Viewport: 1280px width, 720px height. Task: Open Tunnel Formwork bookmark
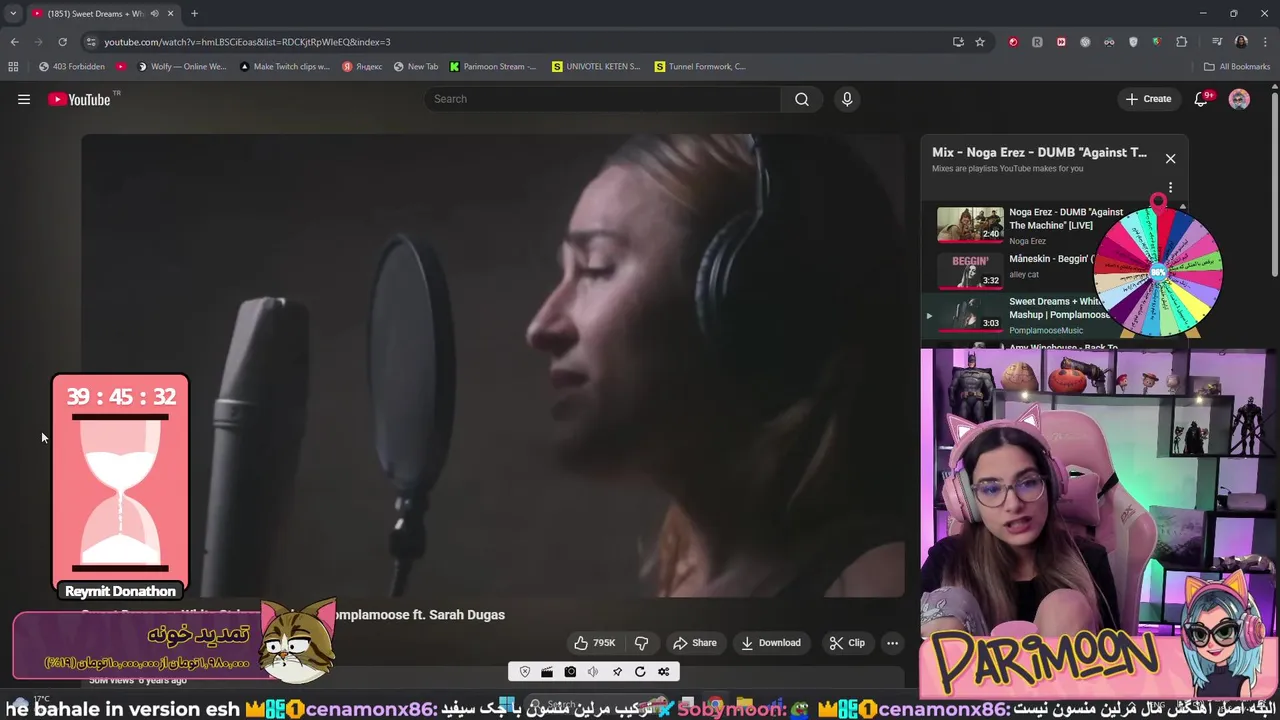coord(700,67)
